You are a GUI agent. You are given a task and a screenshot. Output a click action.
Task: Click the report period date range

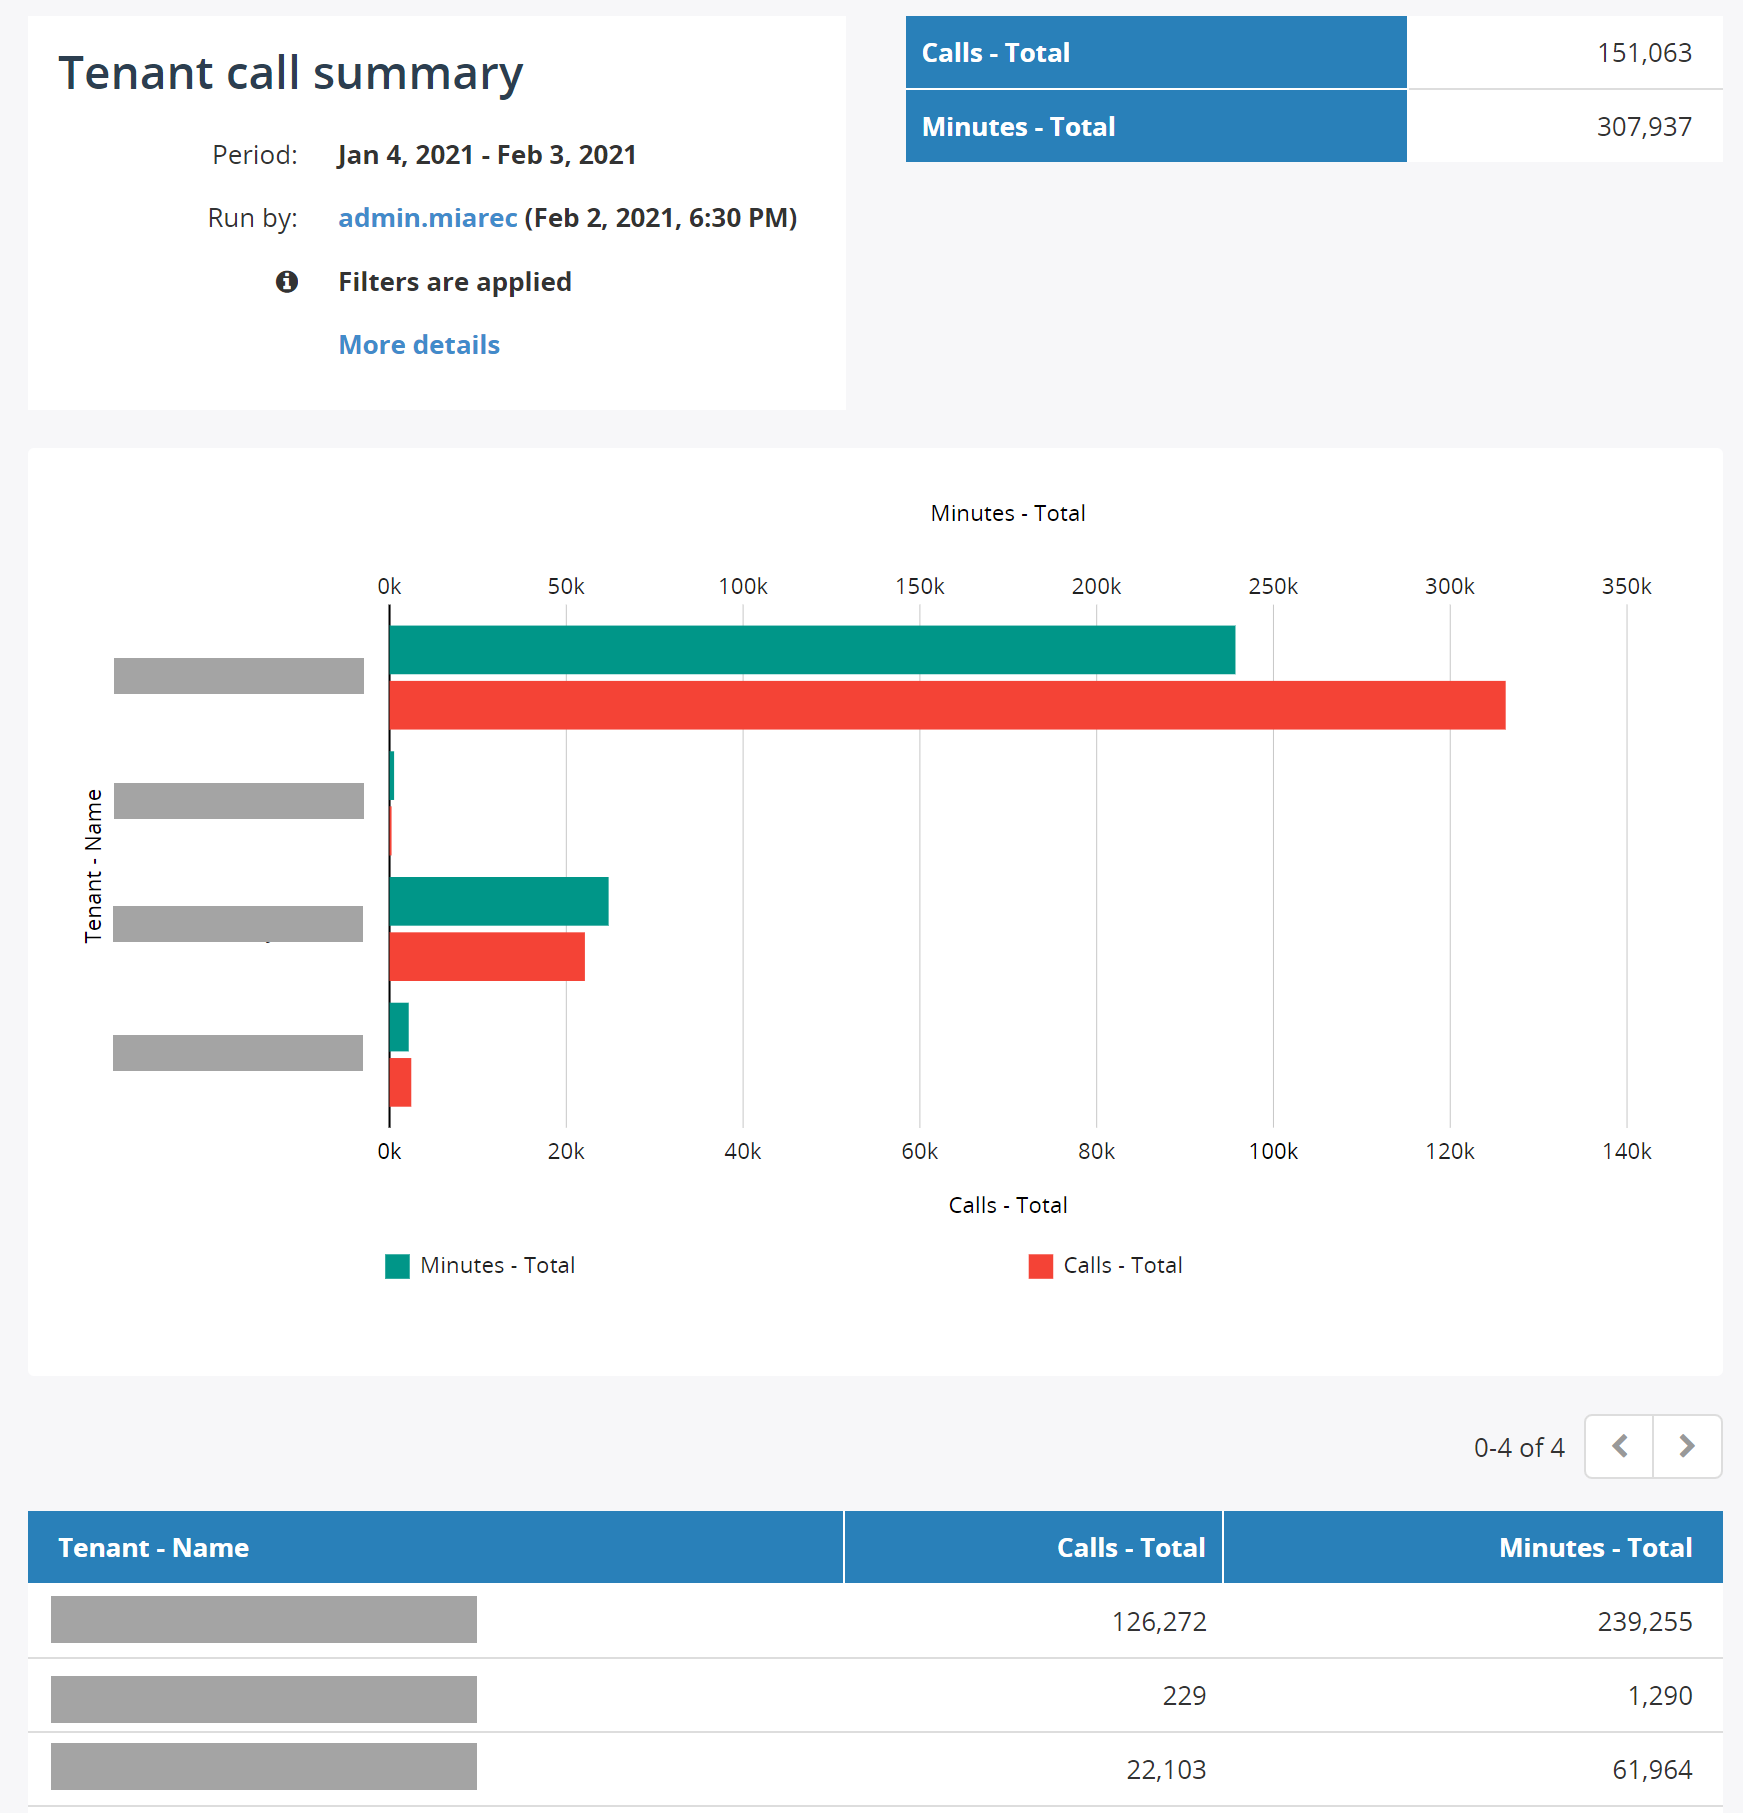coord(487,155)
